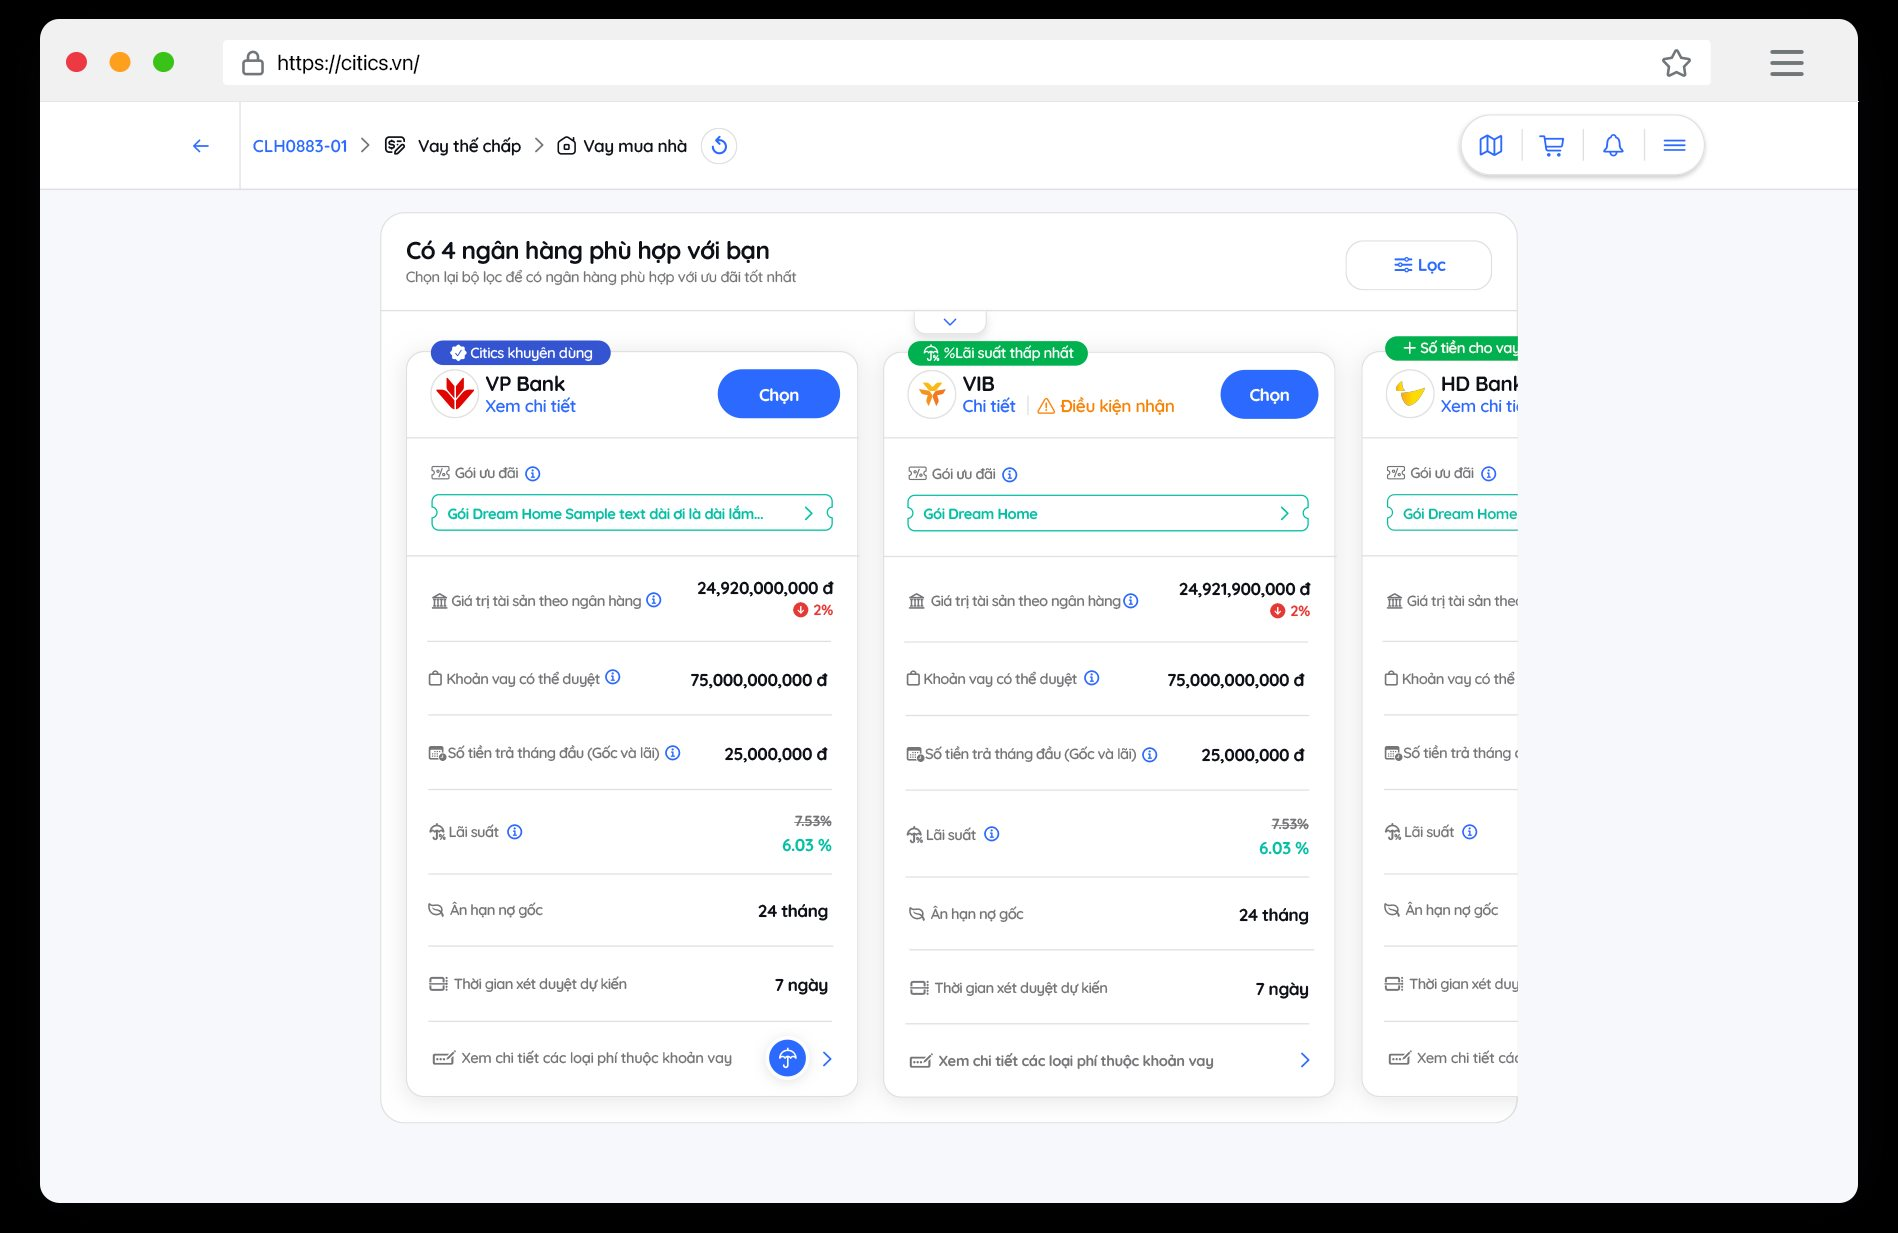Bookmark page with the star icon
This screenshot has height=1233, width=1898.
(x=1676, y=63)
